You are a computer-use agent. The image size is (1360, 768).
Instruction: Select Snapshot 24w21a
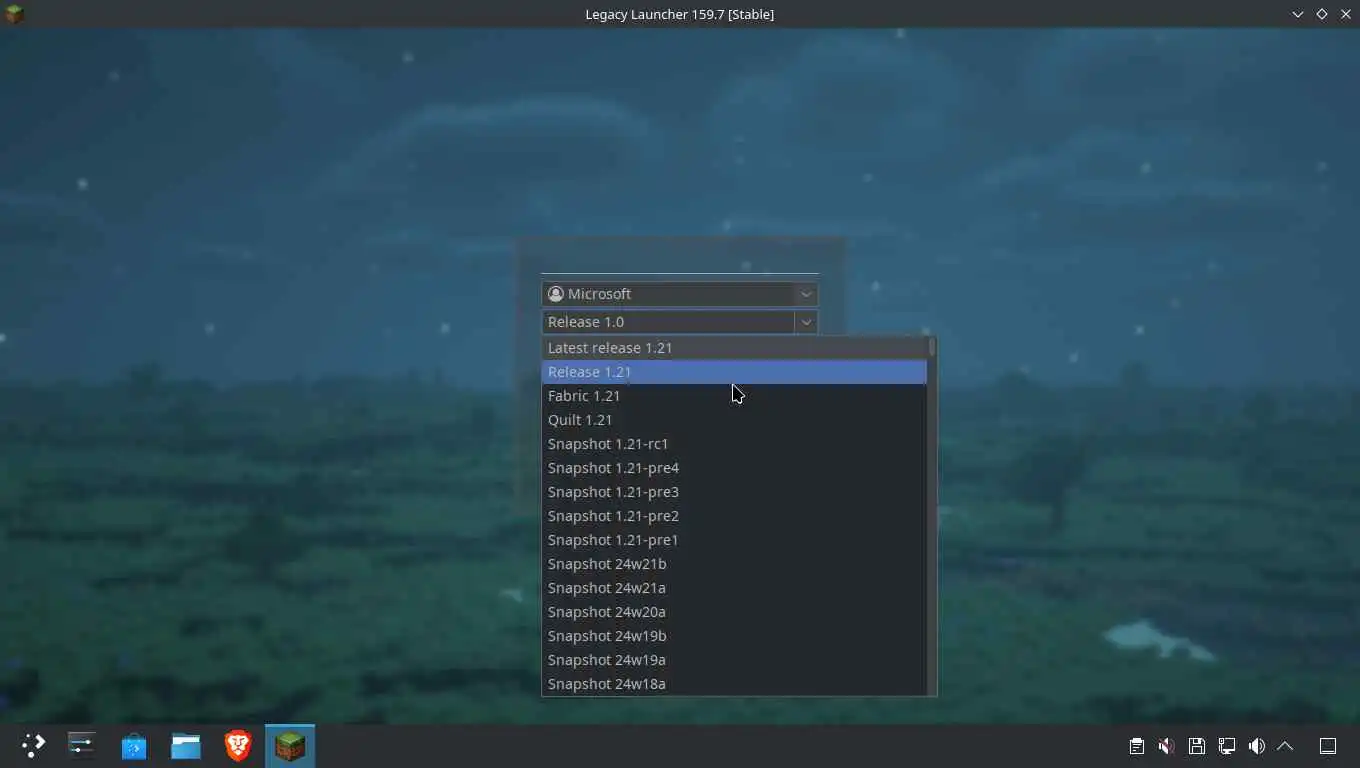(x=734, y=588)
